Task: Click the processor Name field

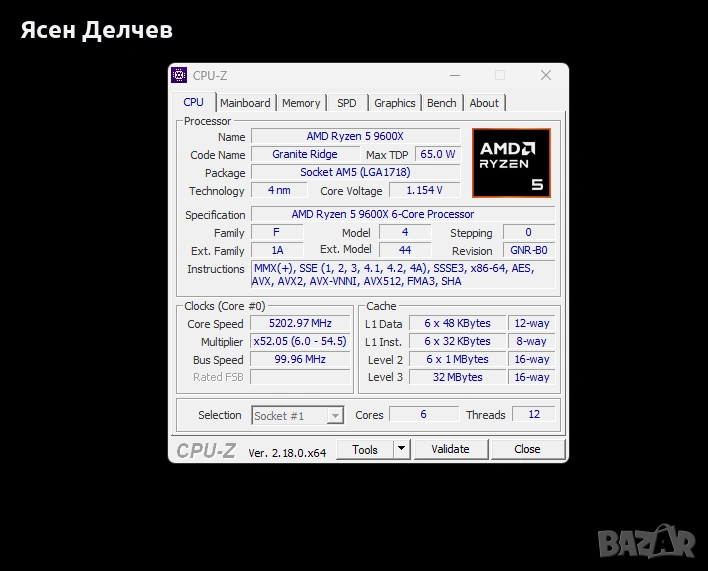Action: 355,136
